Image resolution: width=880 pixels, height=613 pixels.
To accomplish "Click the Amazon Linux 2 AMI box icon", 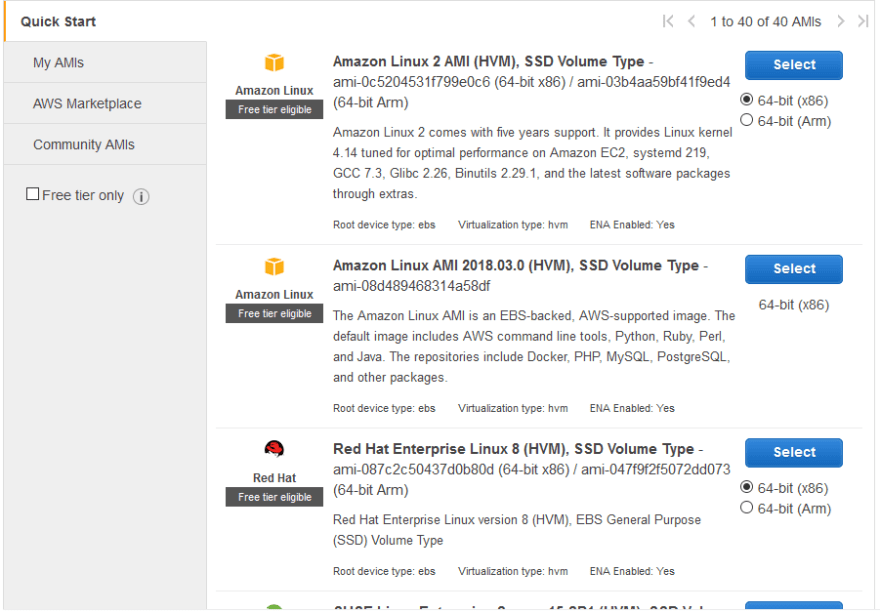I will click(x=274, y=62).
